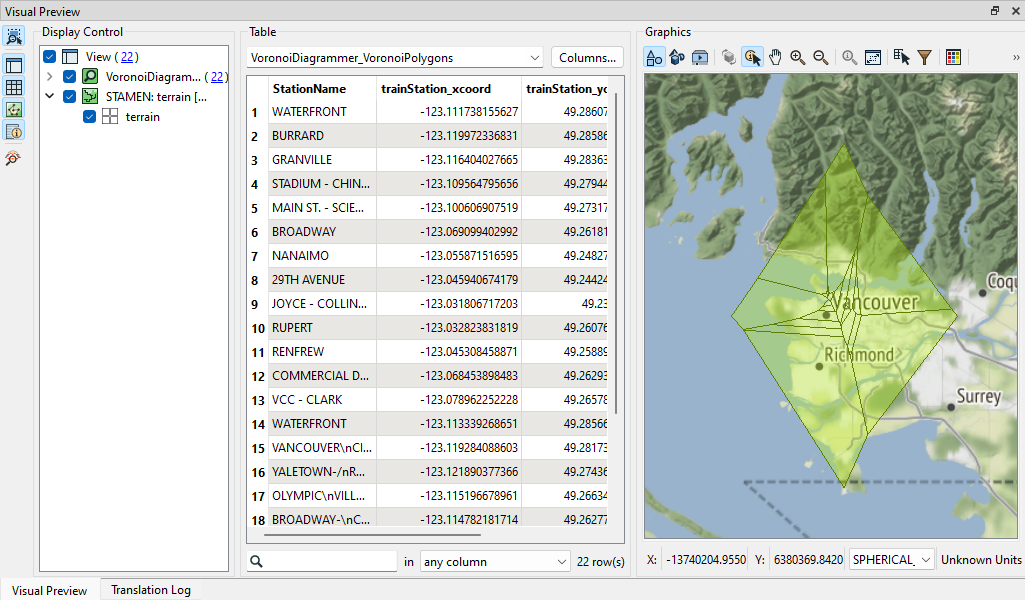Click the Columns... button
Screen dimensions: 1025x600
point(587,58)
